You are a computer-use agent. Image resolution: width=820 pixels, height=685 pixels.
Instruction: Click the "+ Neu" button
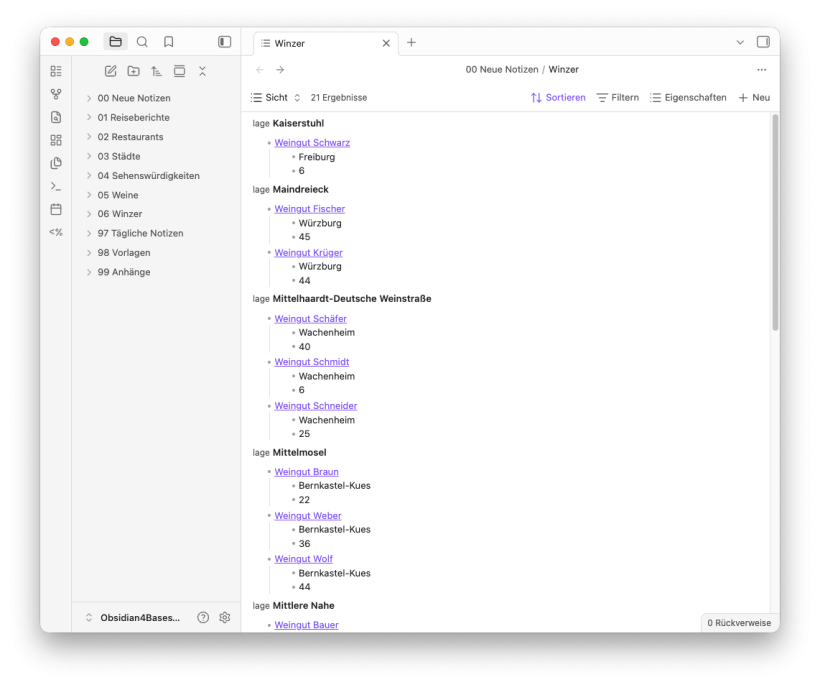pyautogui.click(x=753, y=97)
